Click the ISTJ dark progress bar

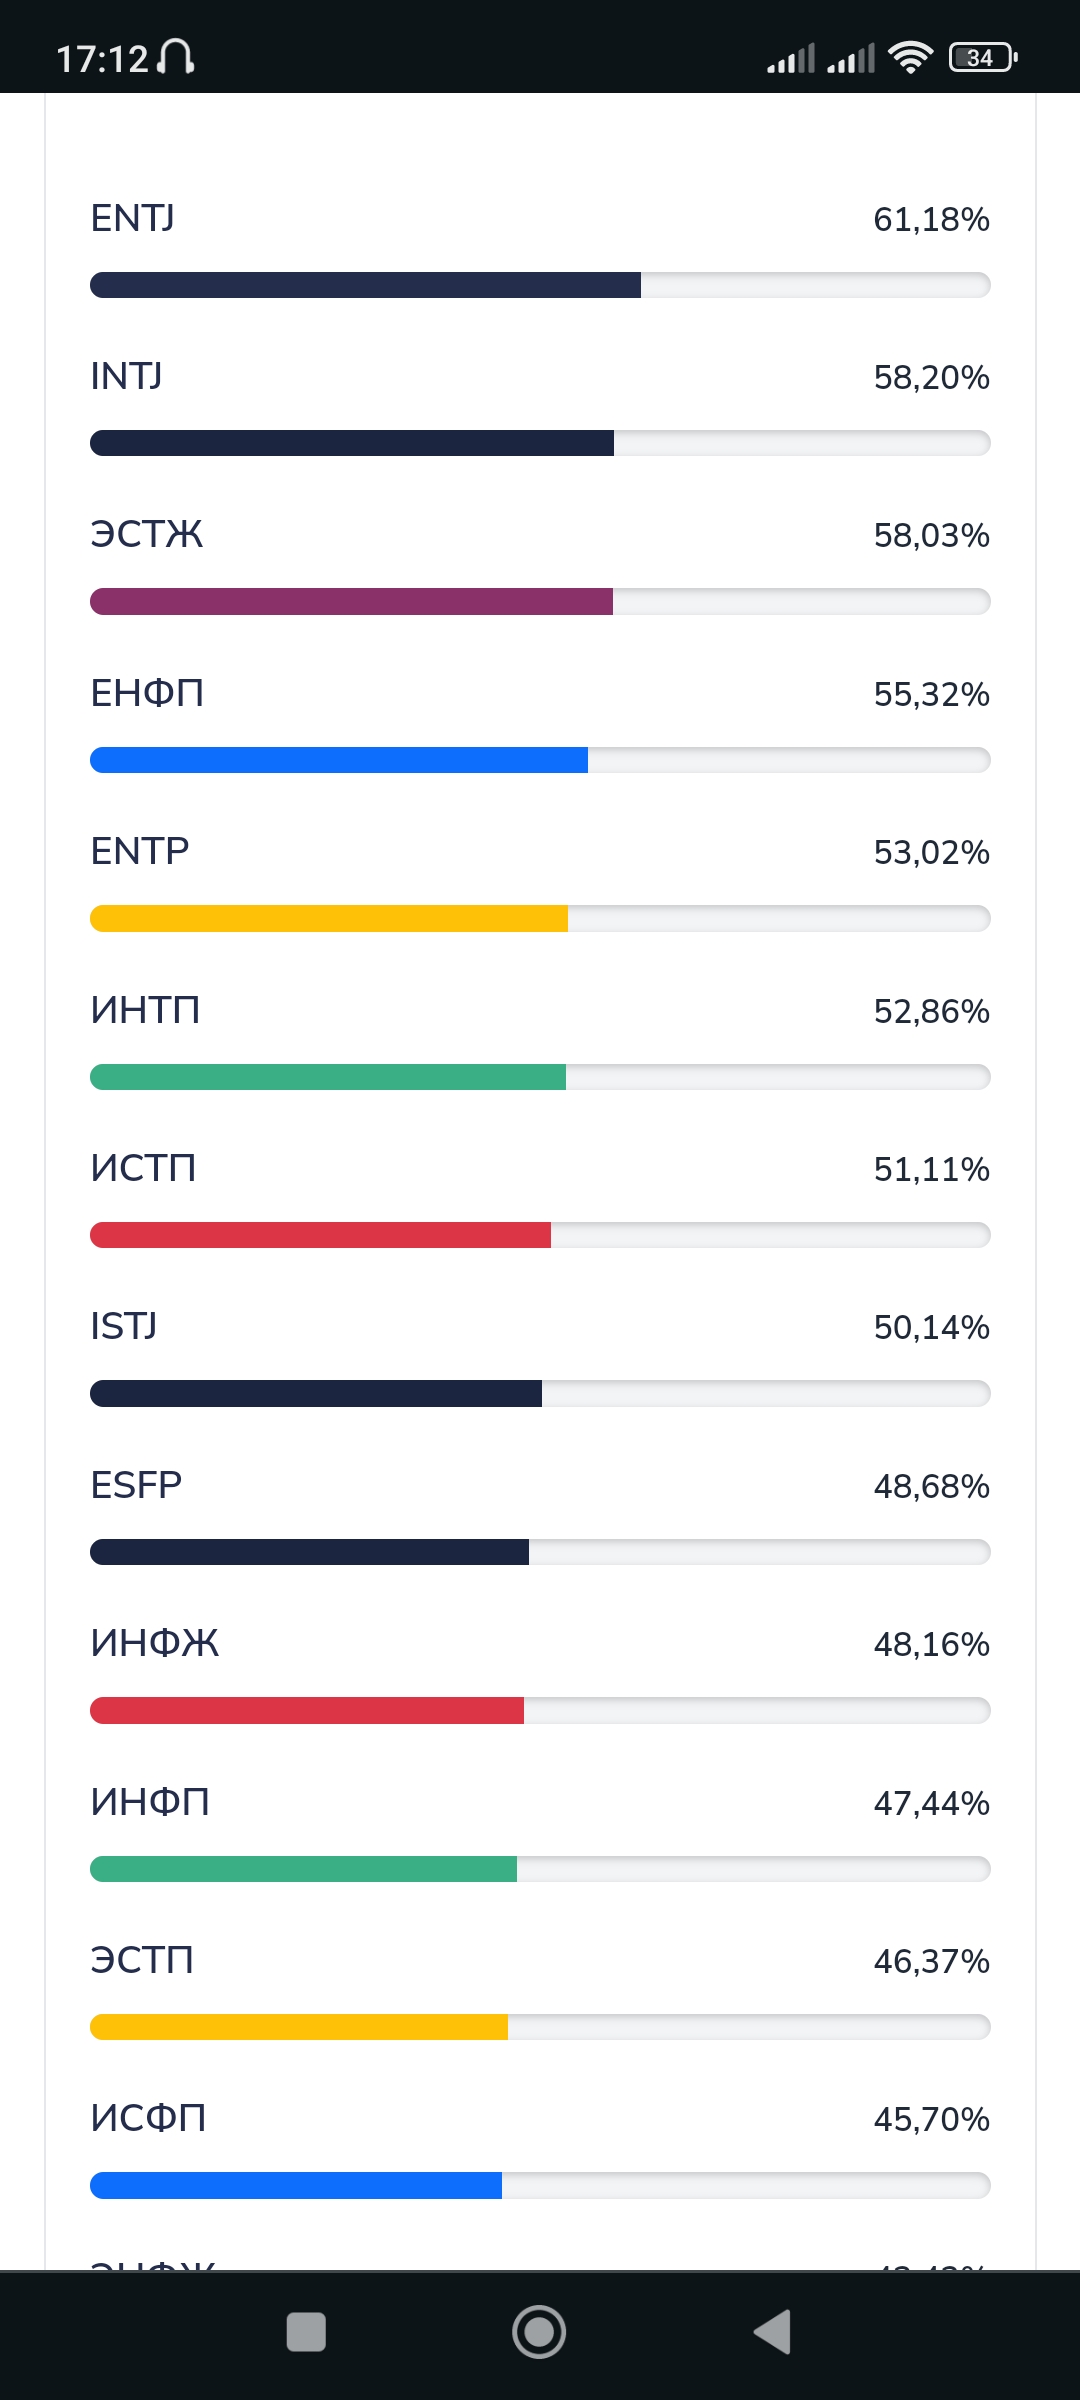tap(540, 1393)
